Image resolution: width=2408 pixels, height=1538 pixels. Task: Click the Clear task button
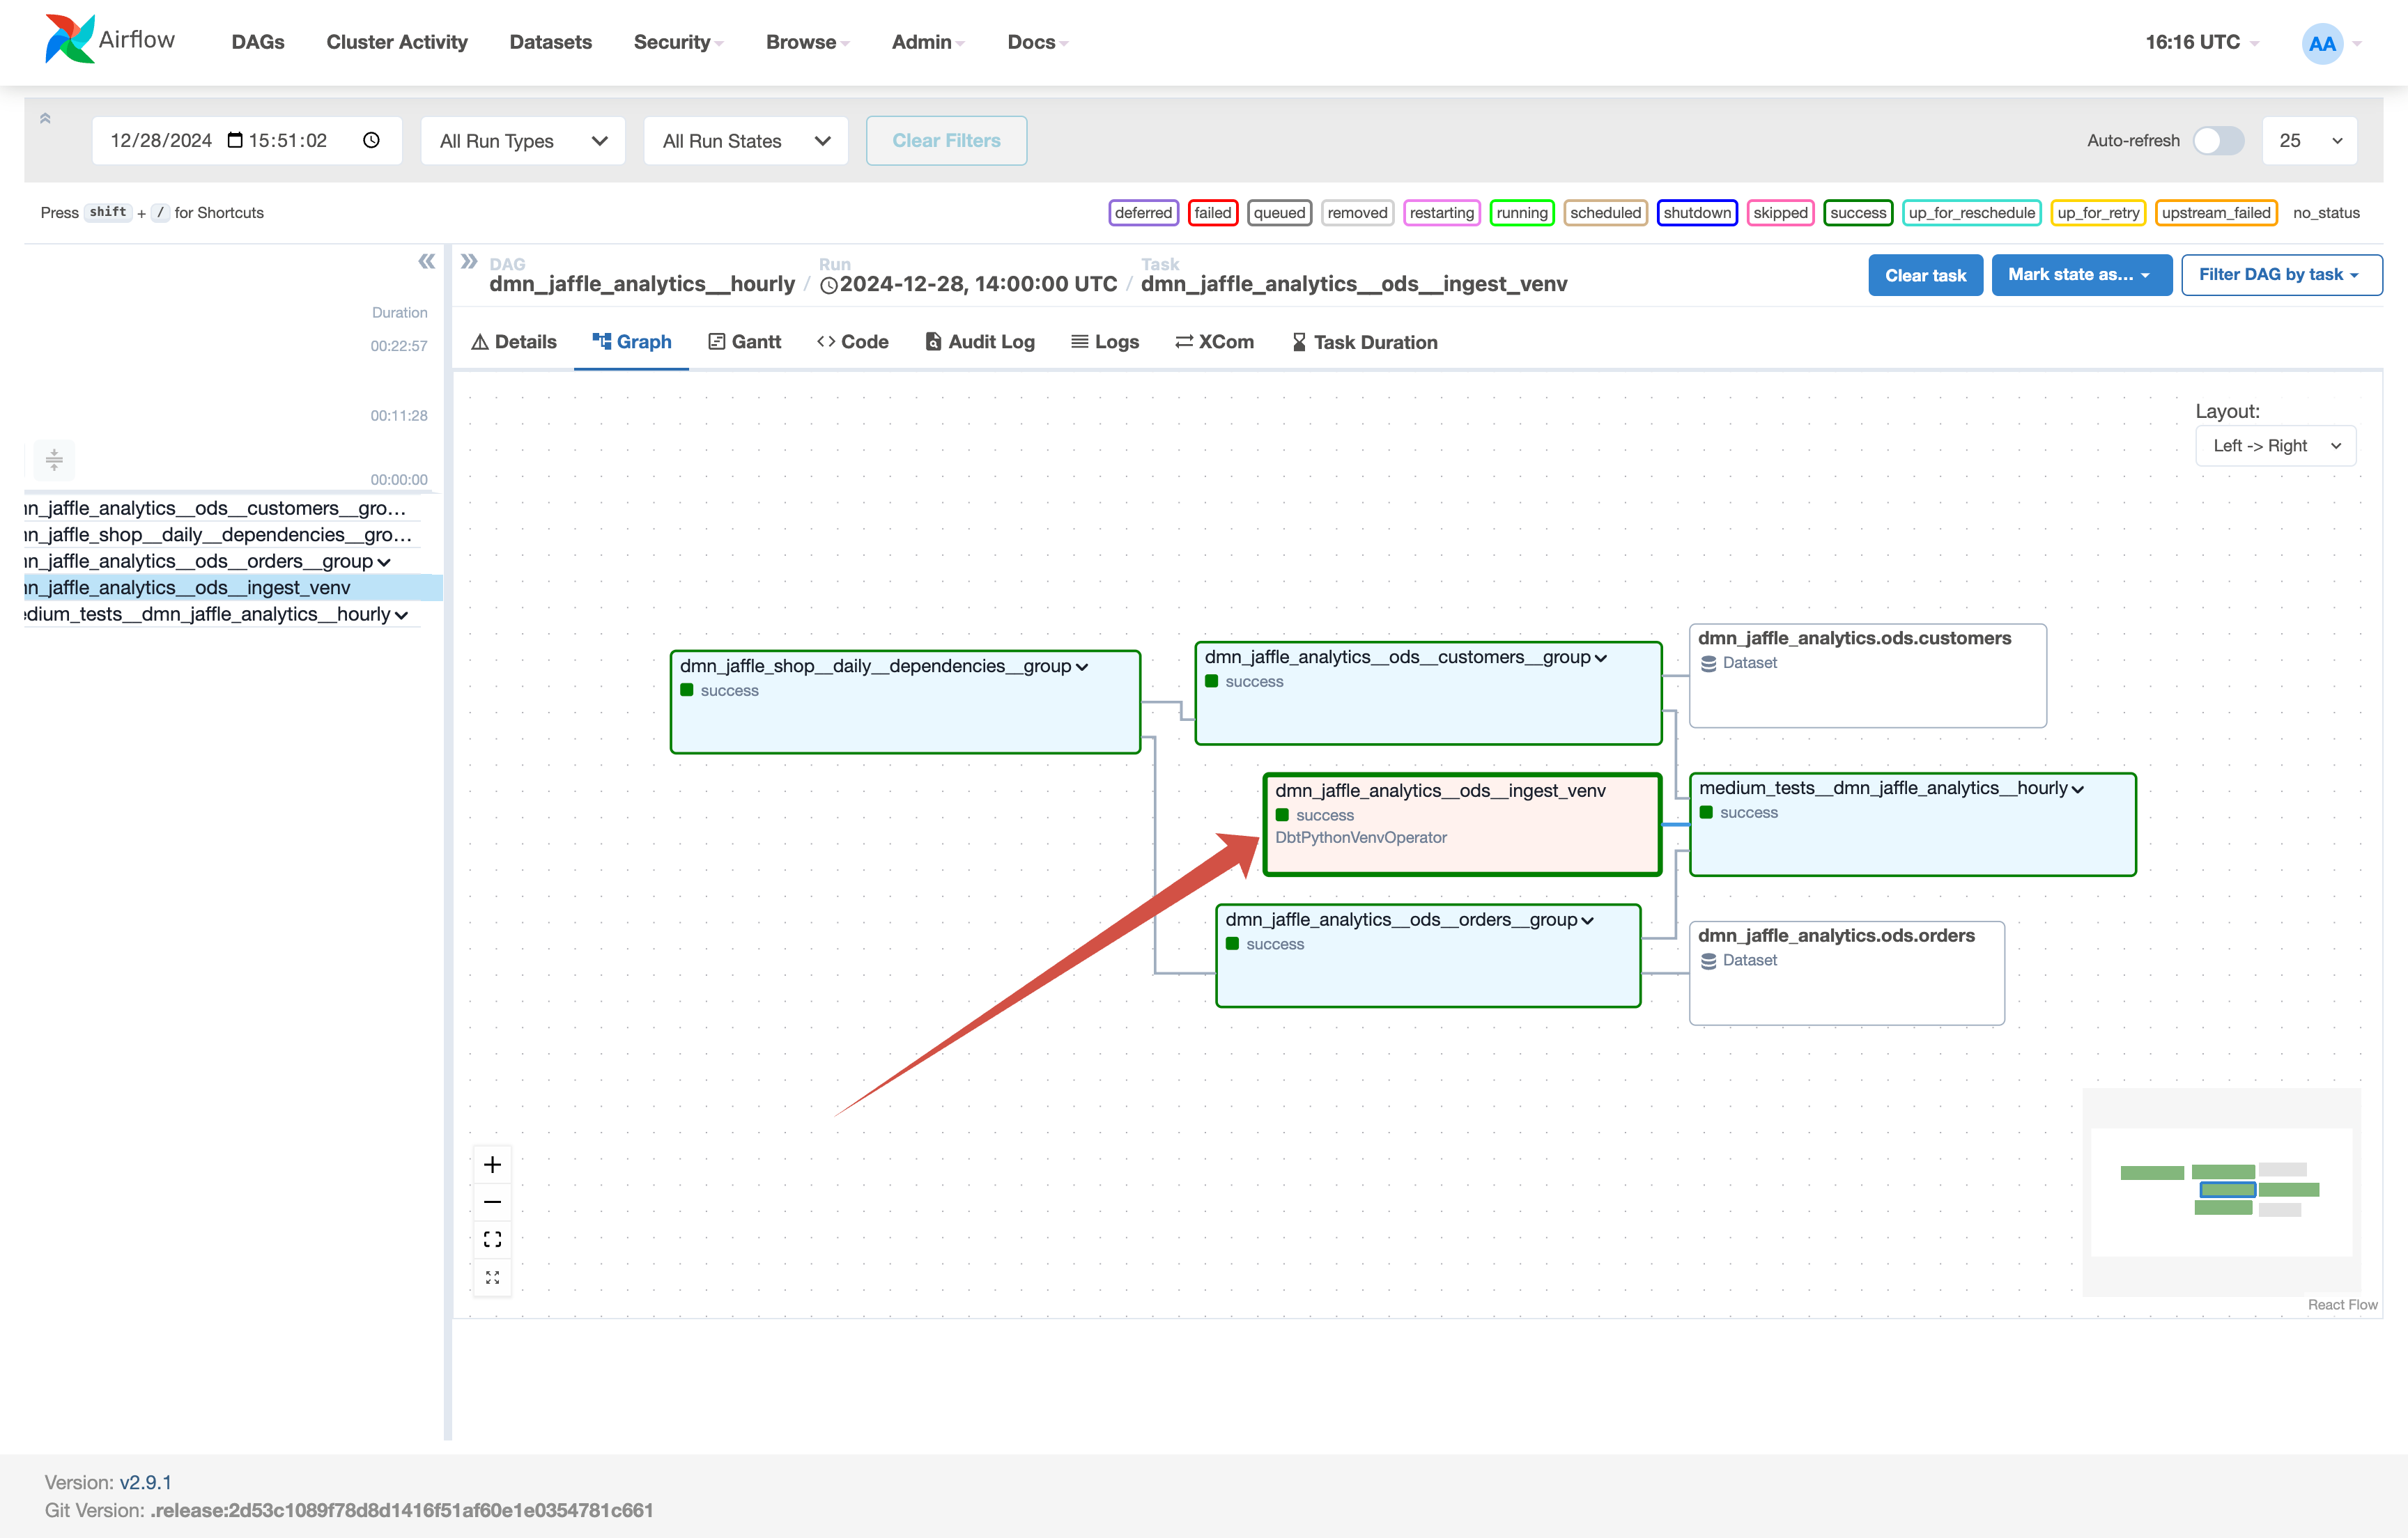click(x=1925, y=275)
